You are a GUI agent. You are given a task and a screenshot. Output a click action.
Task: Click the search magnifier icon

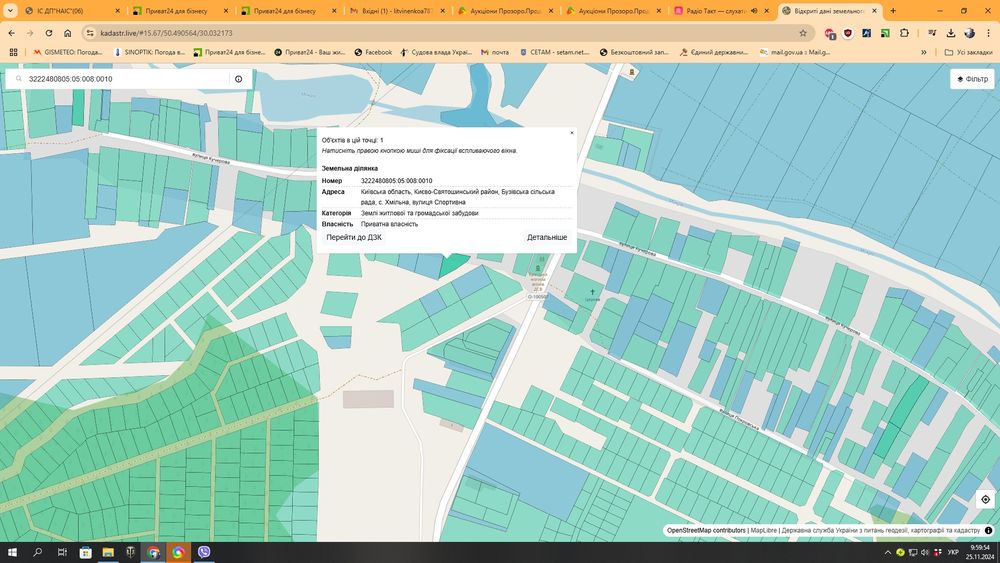point(18,79)
